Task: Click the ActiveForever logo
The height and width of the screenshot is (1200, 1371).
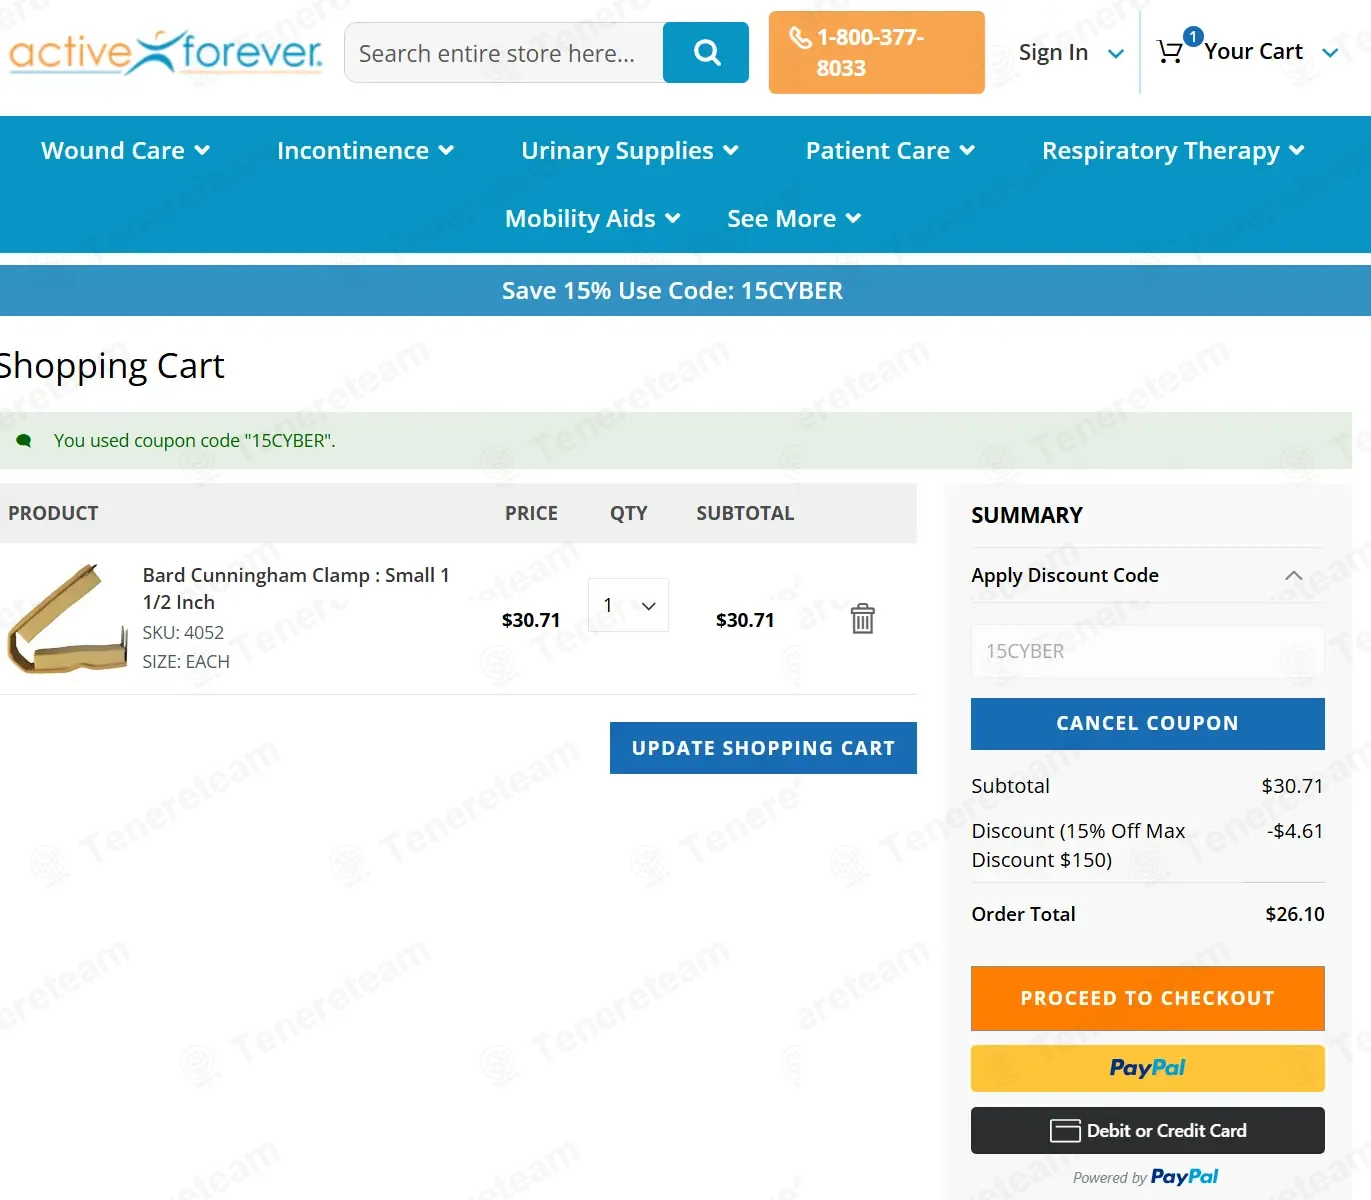Action: click(166, 52)
